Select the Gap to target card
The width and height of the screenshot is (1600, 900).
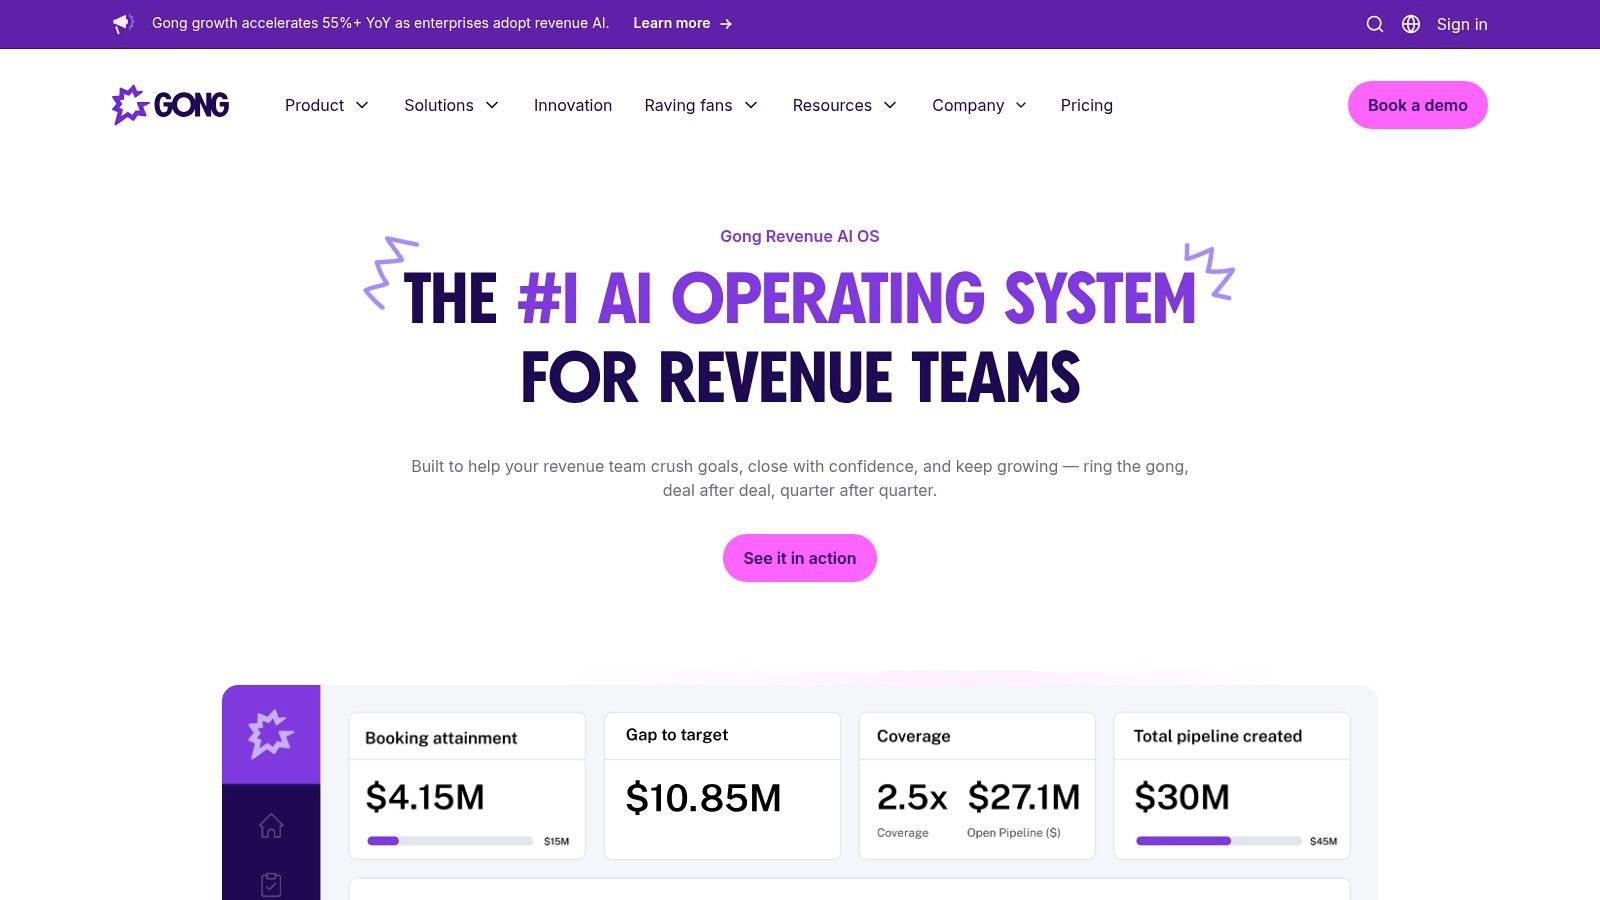722,786
